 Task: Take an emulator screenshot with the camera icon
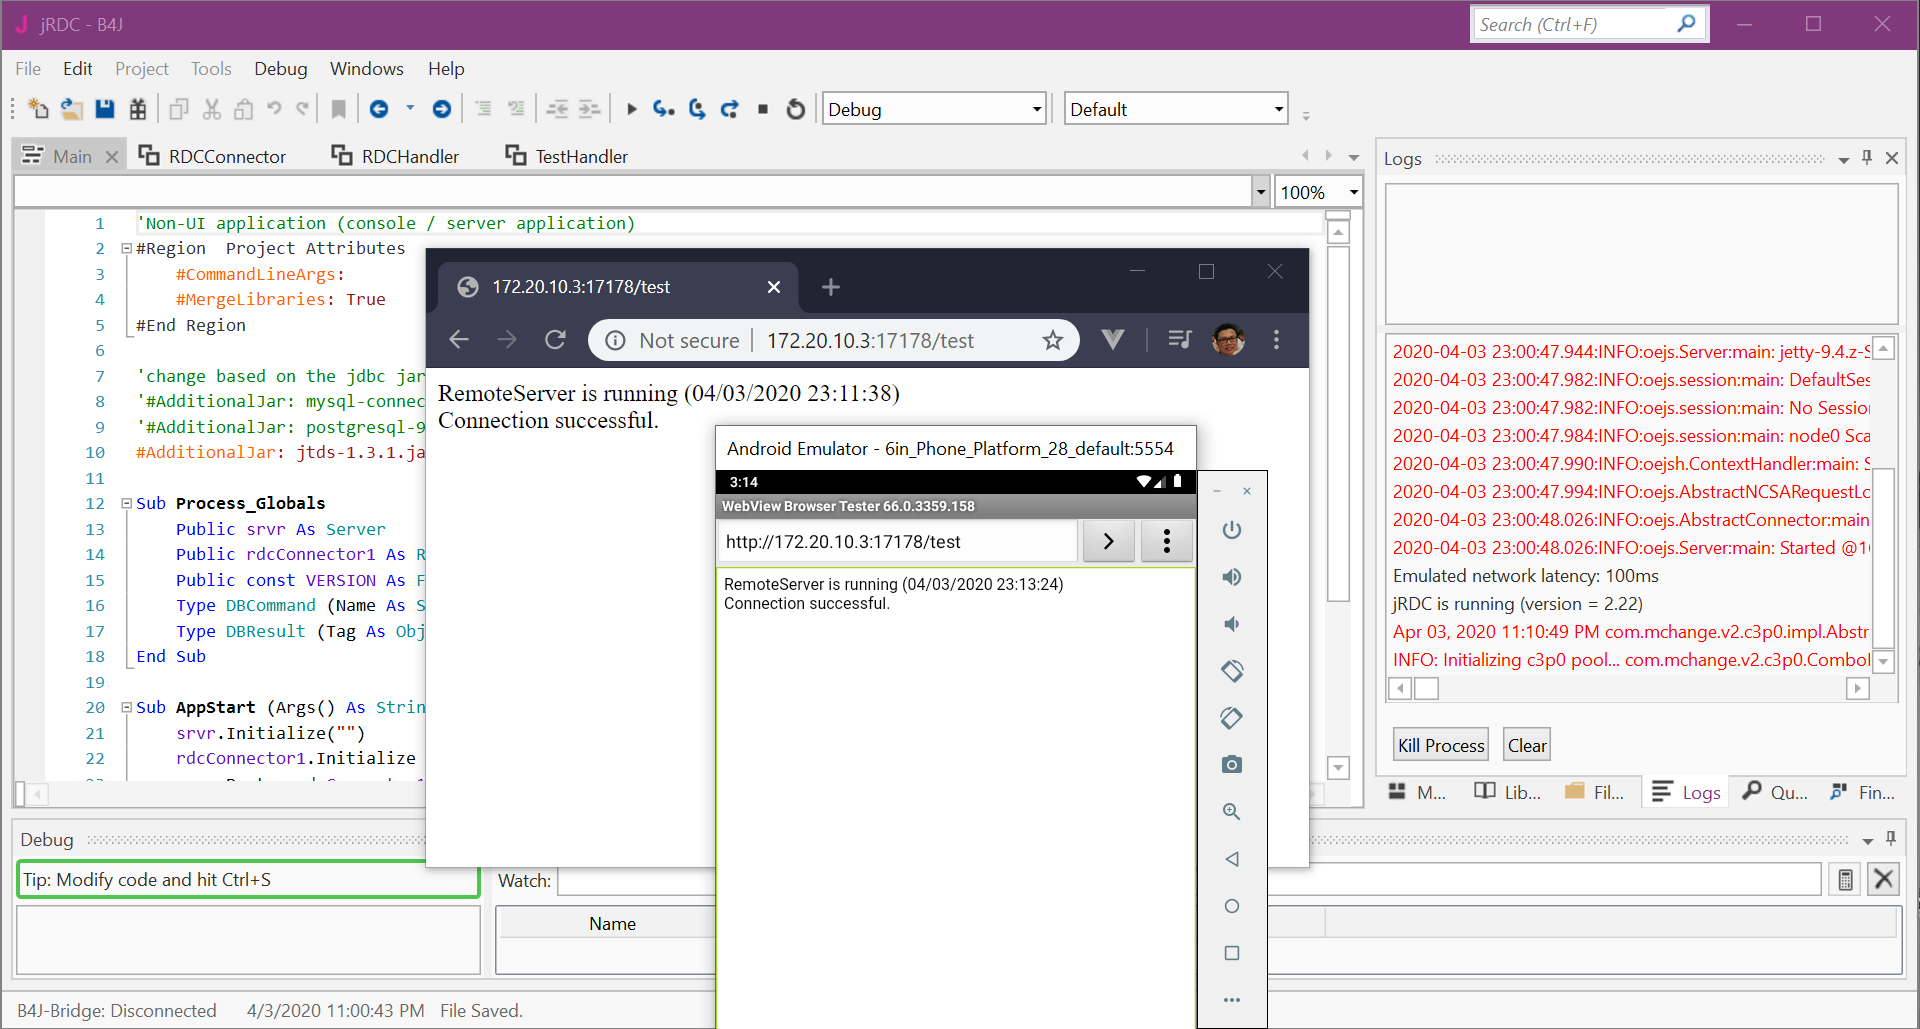tap(1232, 765)
